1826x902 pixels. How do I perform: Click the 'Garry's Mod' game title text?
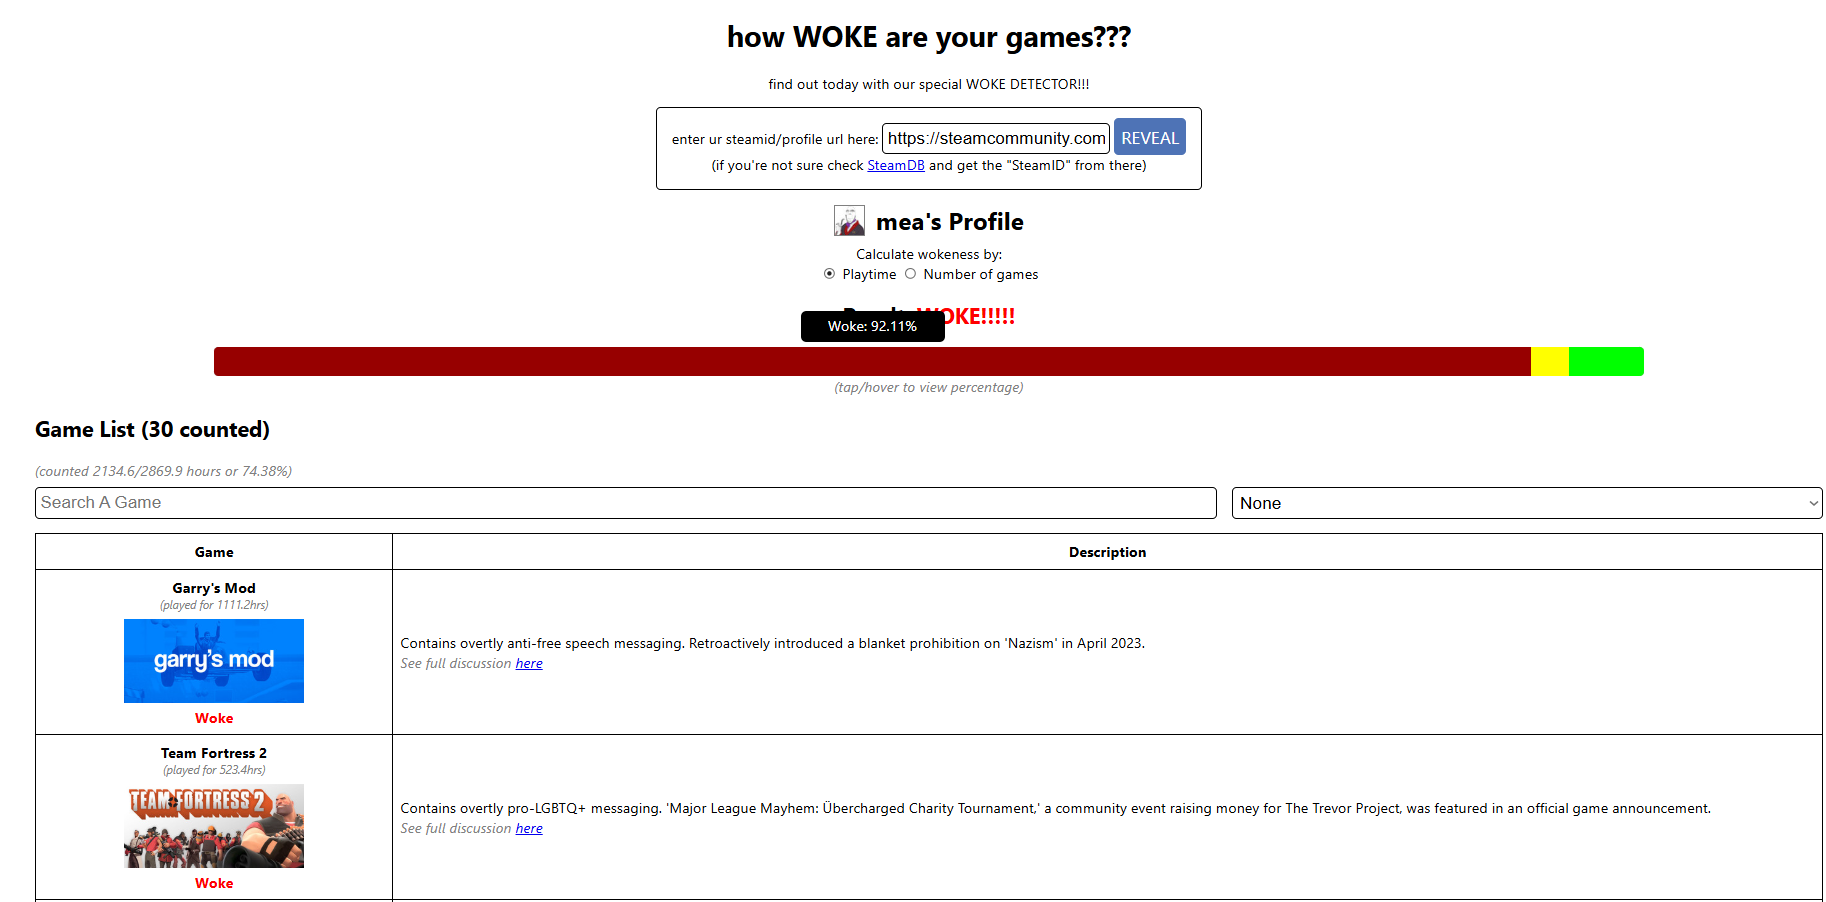214,588
